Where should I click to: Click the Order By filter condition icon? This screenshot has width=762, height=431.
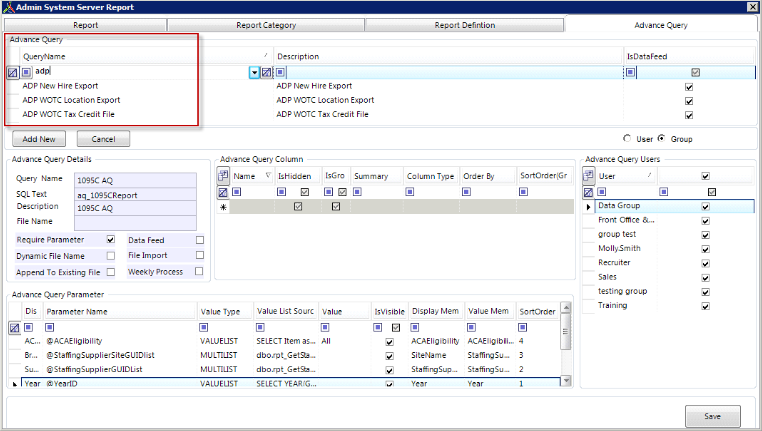(466, 192)
